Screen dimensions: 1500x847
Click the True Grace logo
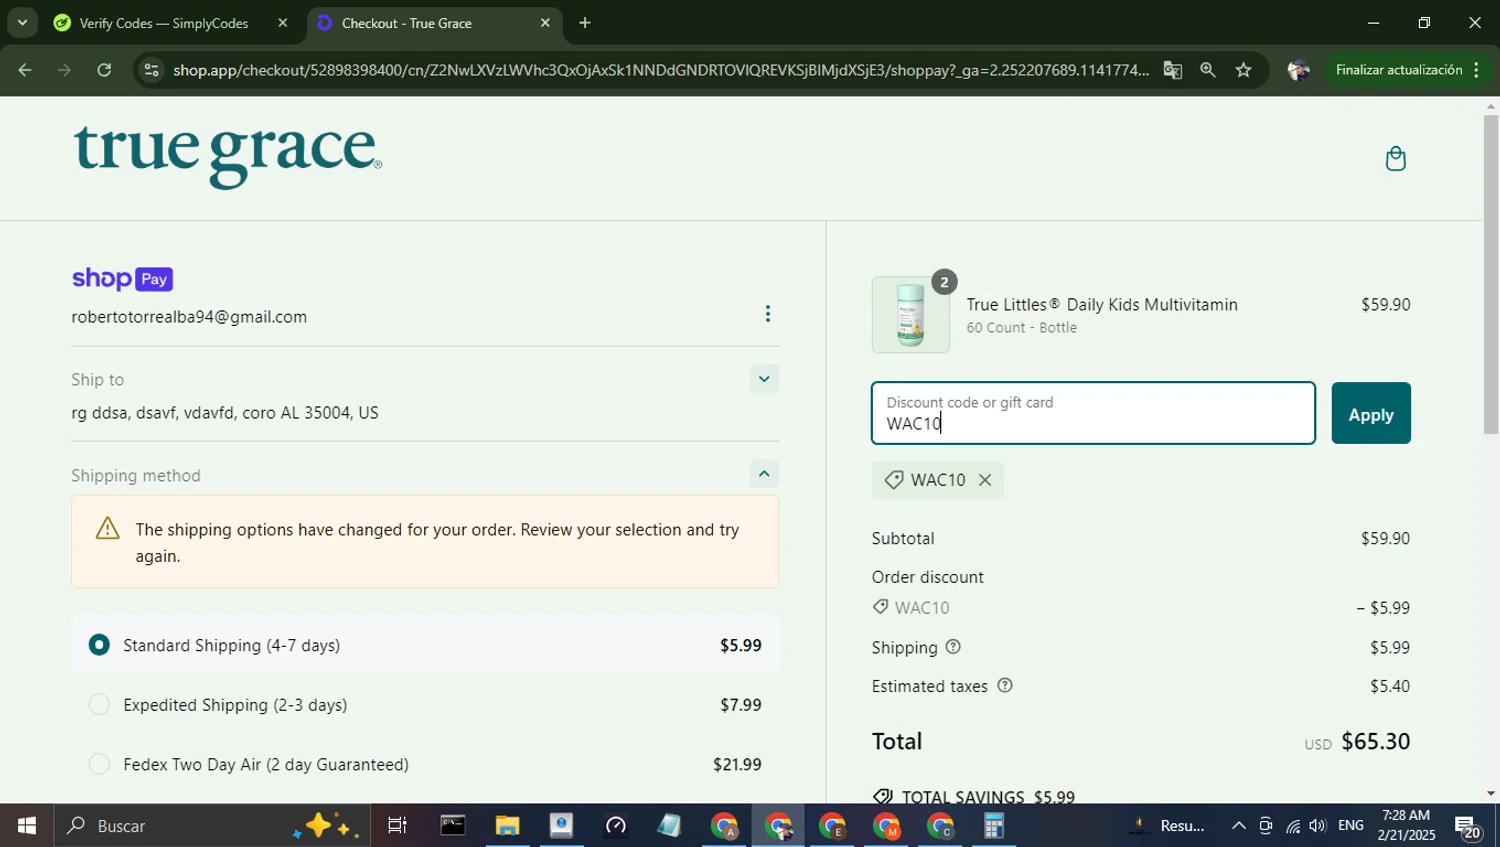[227, 156]
